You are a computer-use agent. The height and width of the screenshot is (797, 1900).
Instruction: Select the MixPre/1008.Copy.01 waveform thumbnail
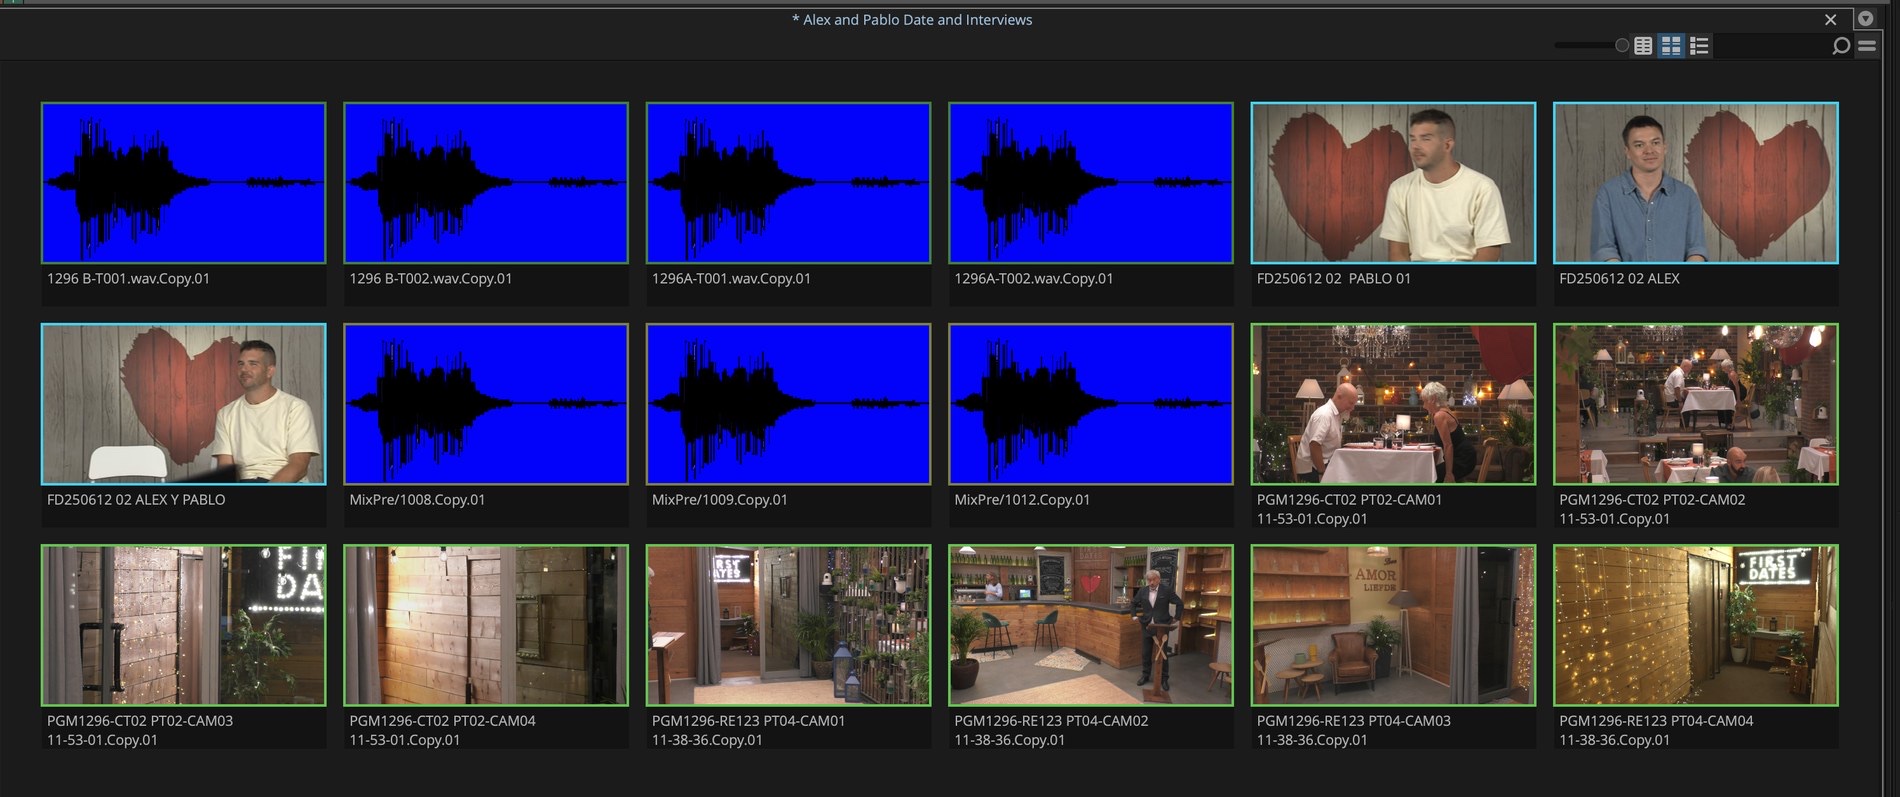click(x=486, y=404)
